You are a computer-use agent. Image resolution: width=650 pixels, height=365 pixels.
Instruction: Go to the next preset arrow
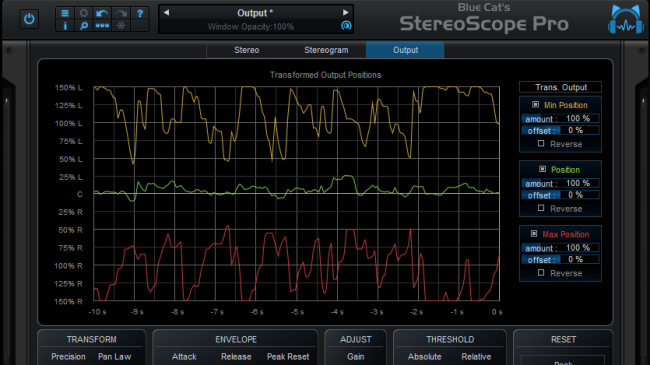point(345,12)
